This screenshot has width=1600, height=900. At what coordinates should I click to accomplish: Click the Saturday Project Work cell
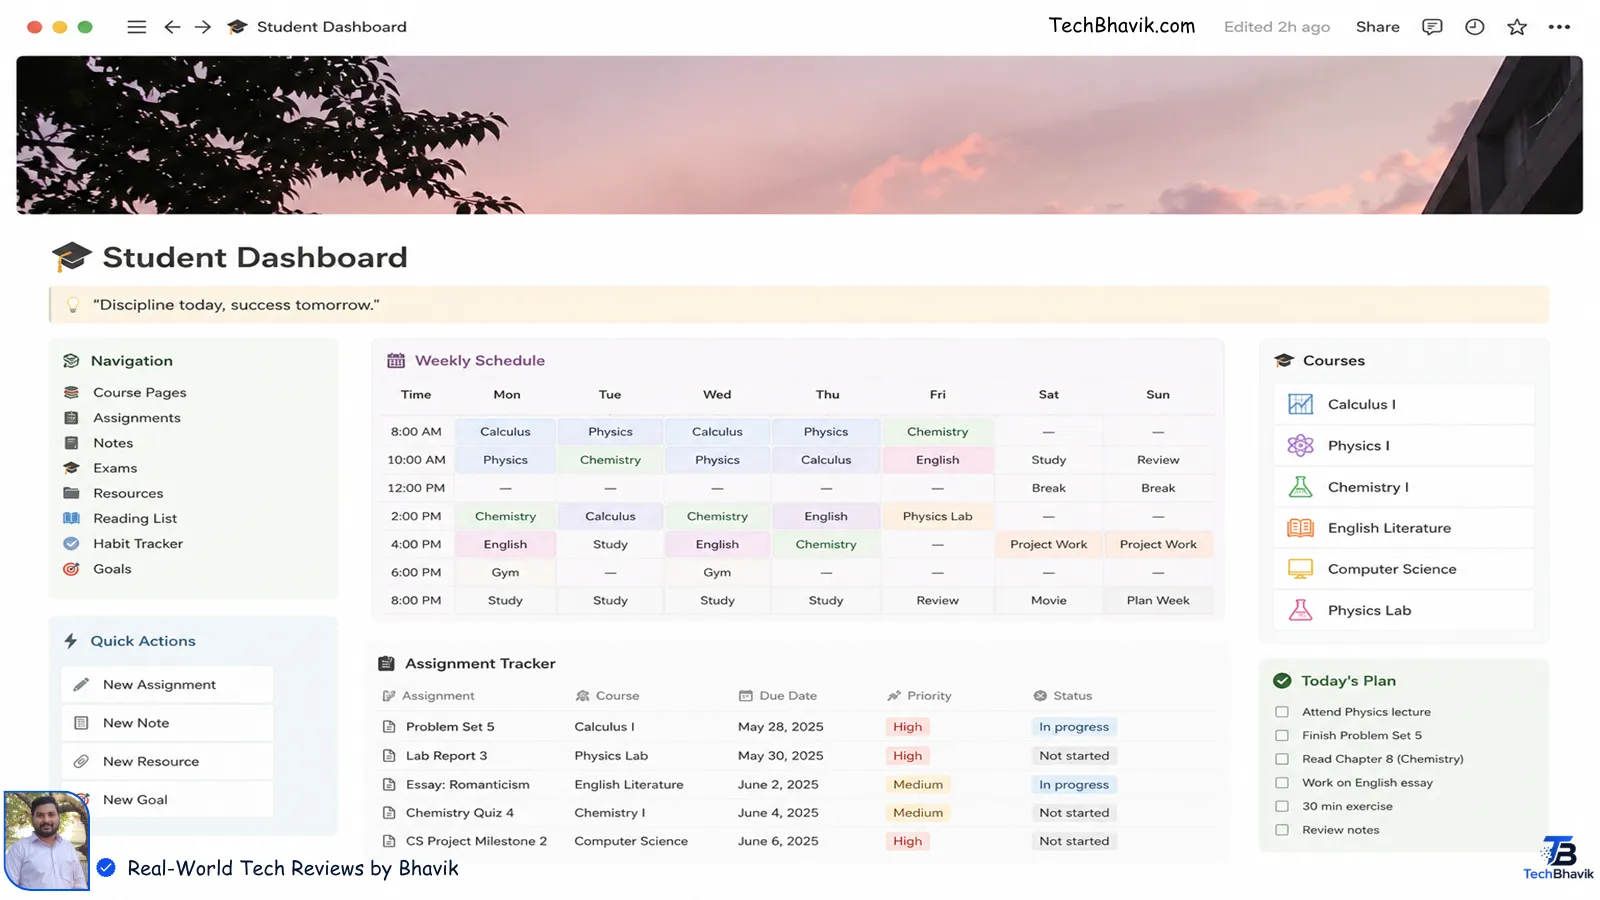pyautogui.click(x=1048, y=544)
